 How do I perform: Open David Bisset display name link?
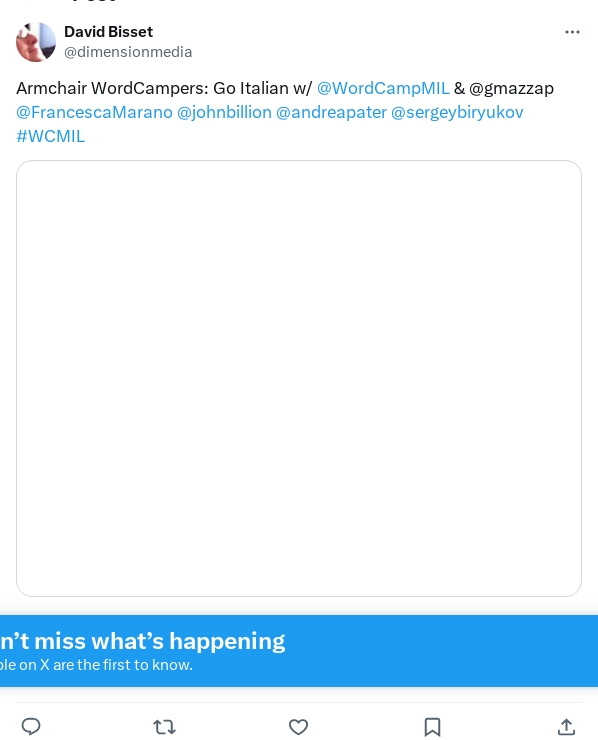[x=109, y=32]
